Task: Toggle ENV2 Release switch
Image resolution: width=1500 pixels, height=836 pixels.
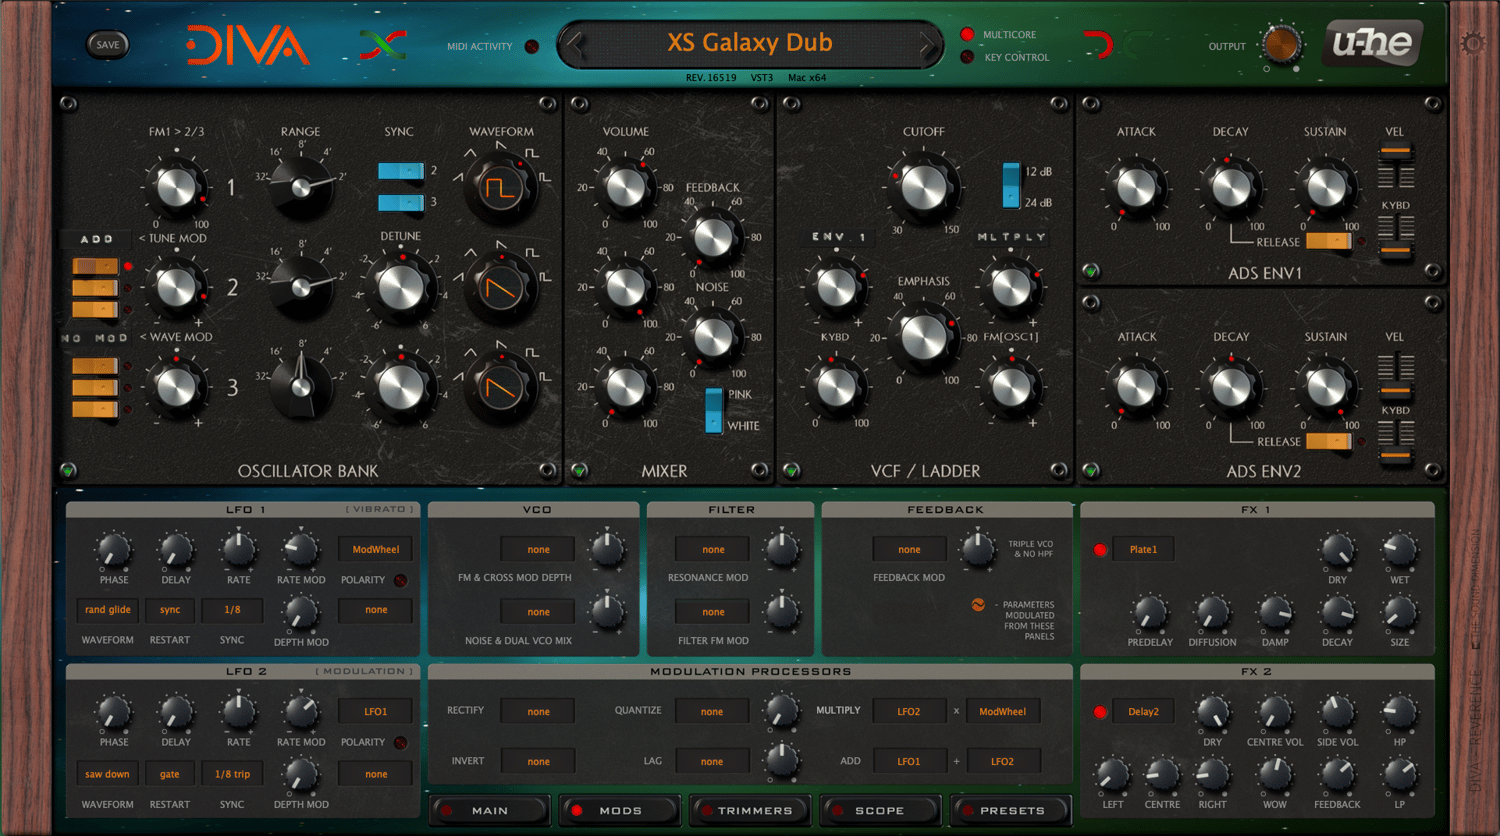Action: (x=1329, y=441)
